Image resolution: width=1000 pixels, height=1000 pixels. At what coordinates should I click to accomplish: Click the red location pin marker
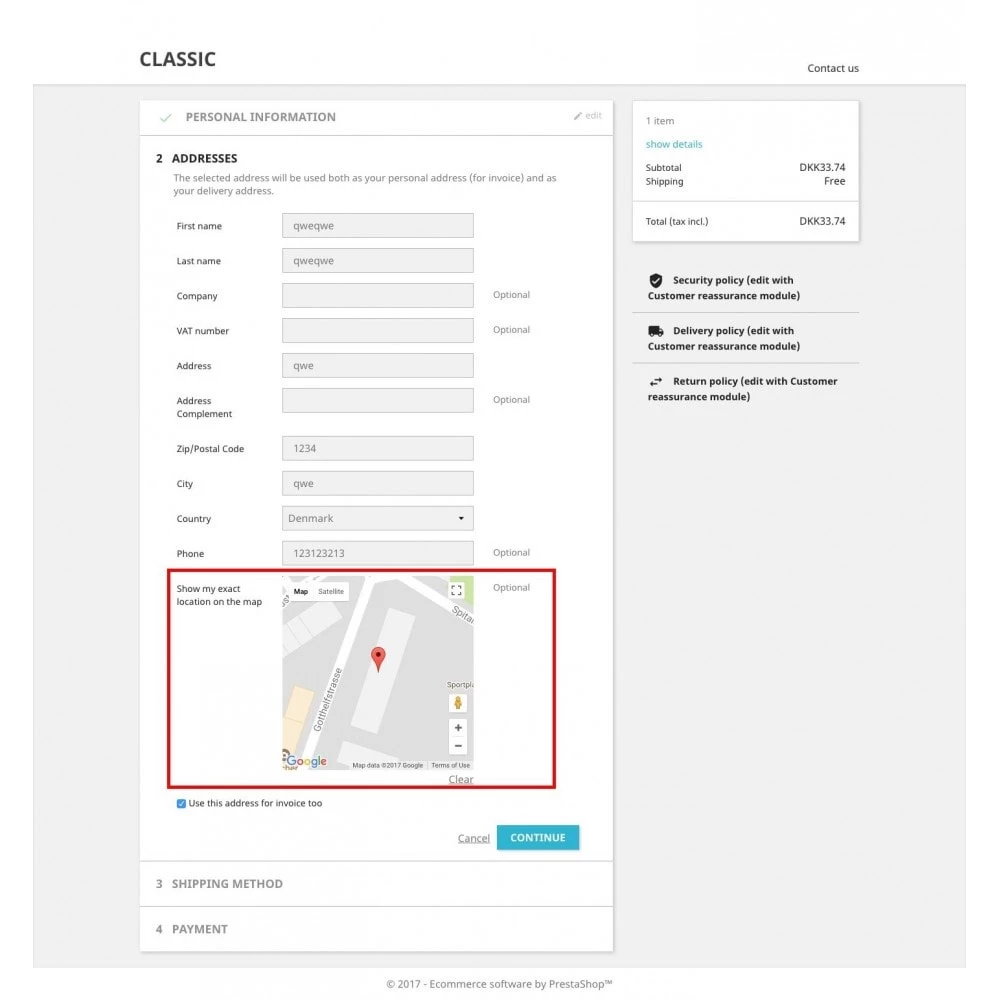coord(378,659)
